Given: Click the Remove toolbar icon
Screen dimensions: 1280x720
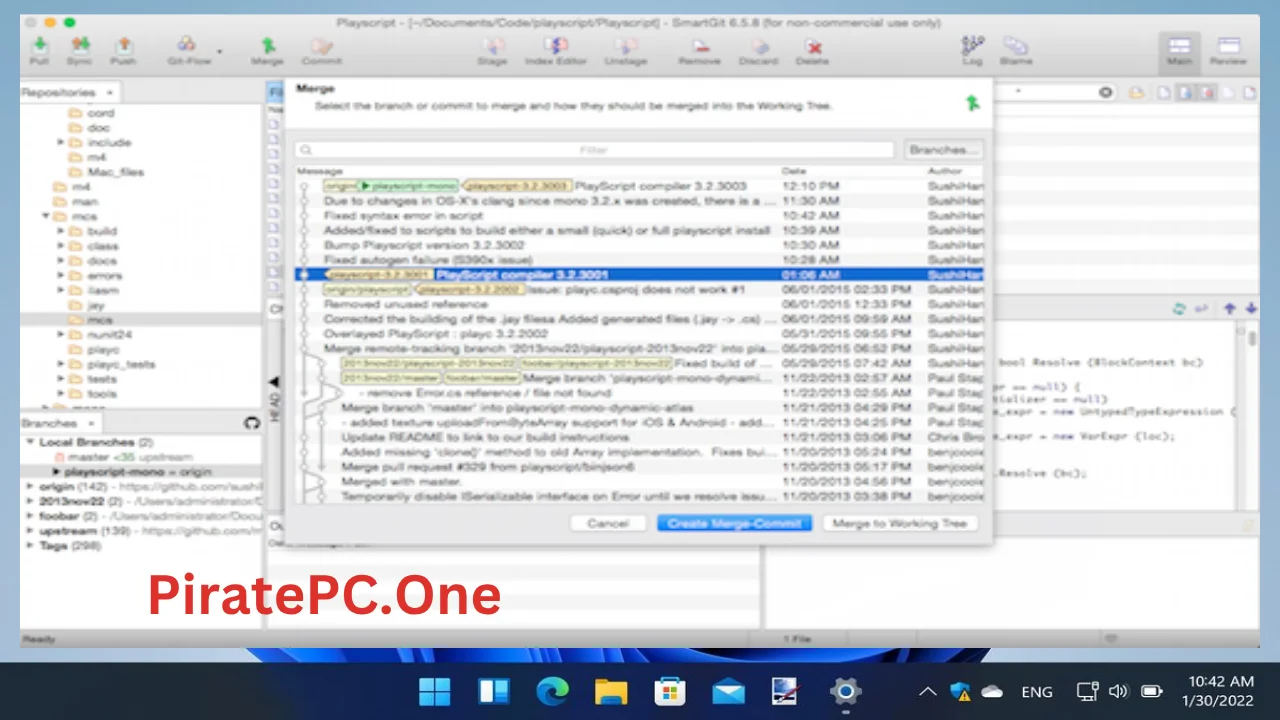Looking at the screenshot, I should tap(700, 50).
